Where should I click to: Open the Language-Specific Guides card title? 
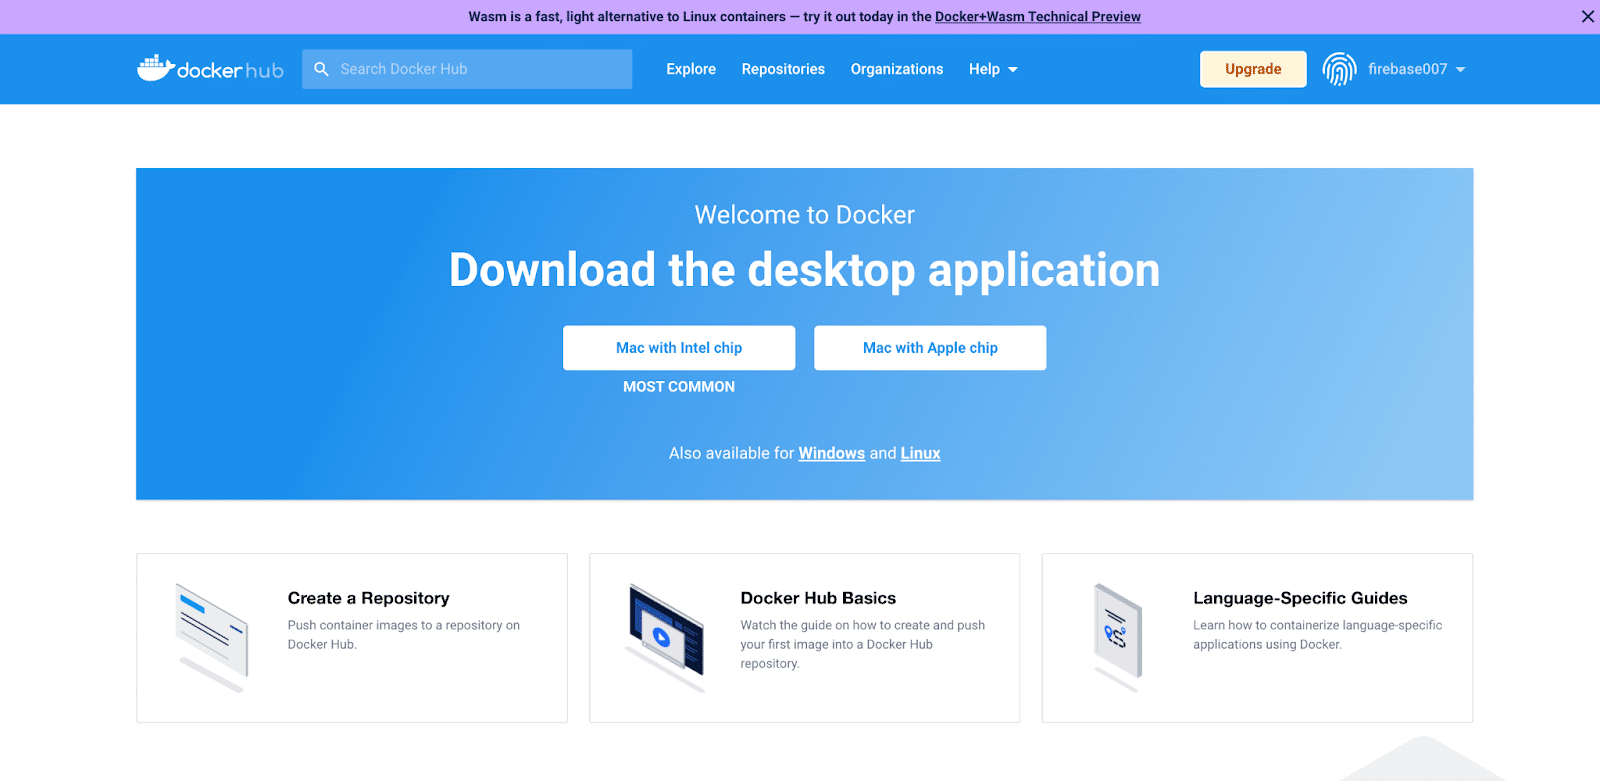[1300, 598]
